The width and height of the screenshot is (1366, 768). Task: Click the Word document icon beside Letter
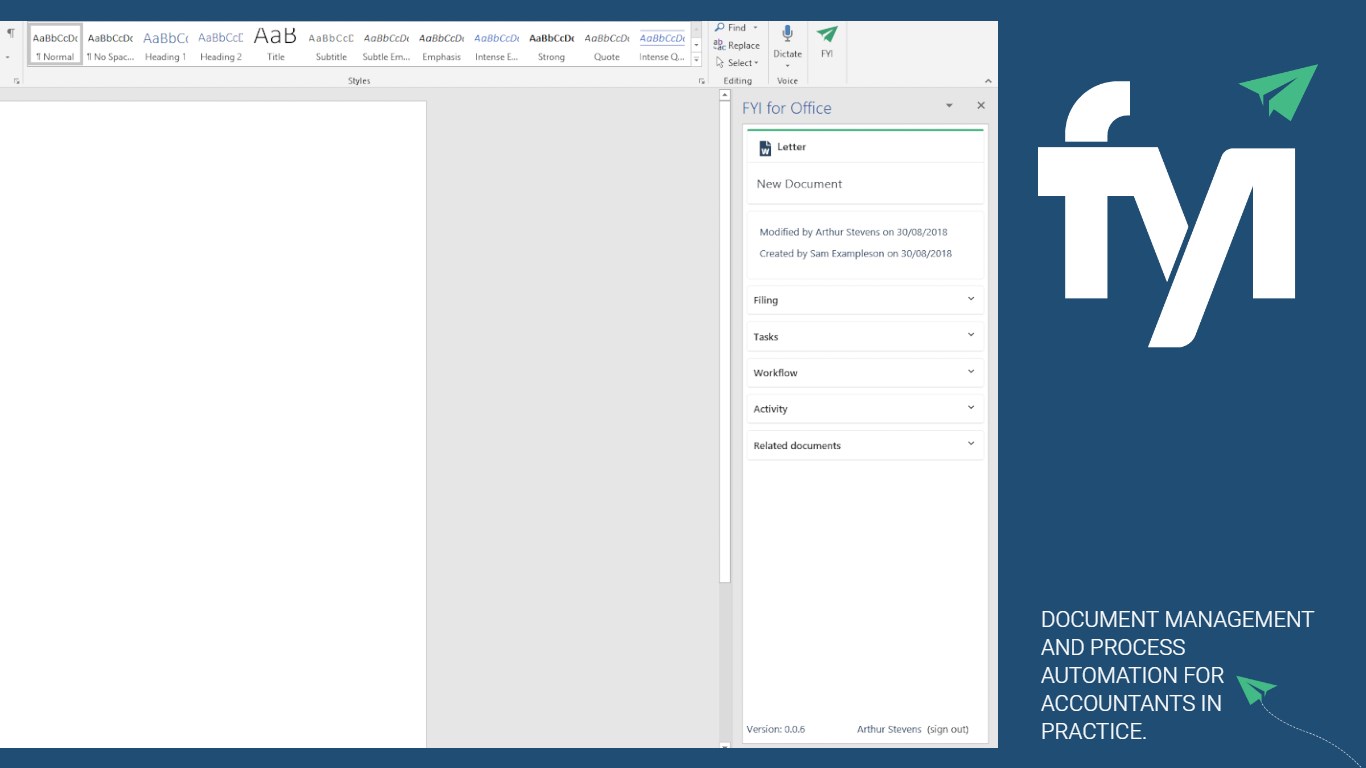coord(765,148)
